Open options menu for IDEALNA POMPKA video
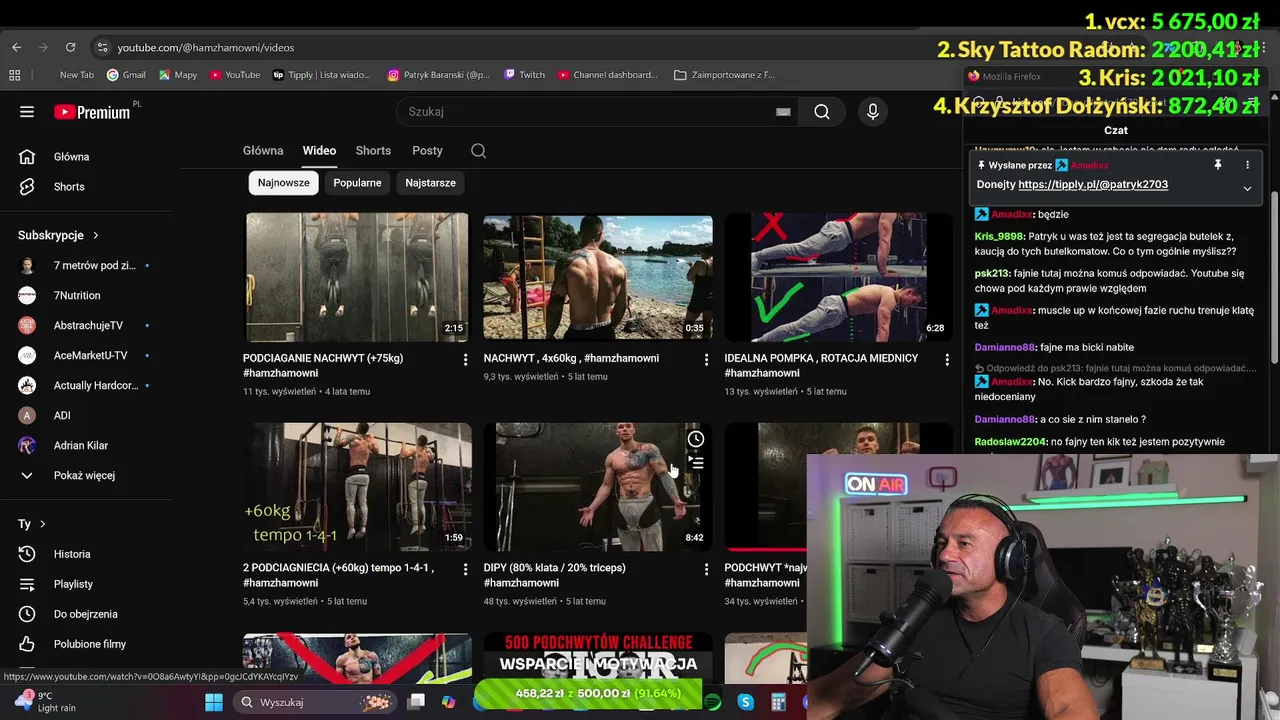Screen dimensions: 1280x720 pyautogui.click(x=947, y=359)
